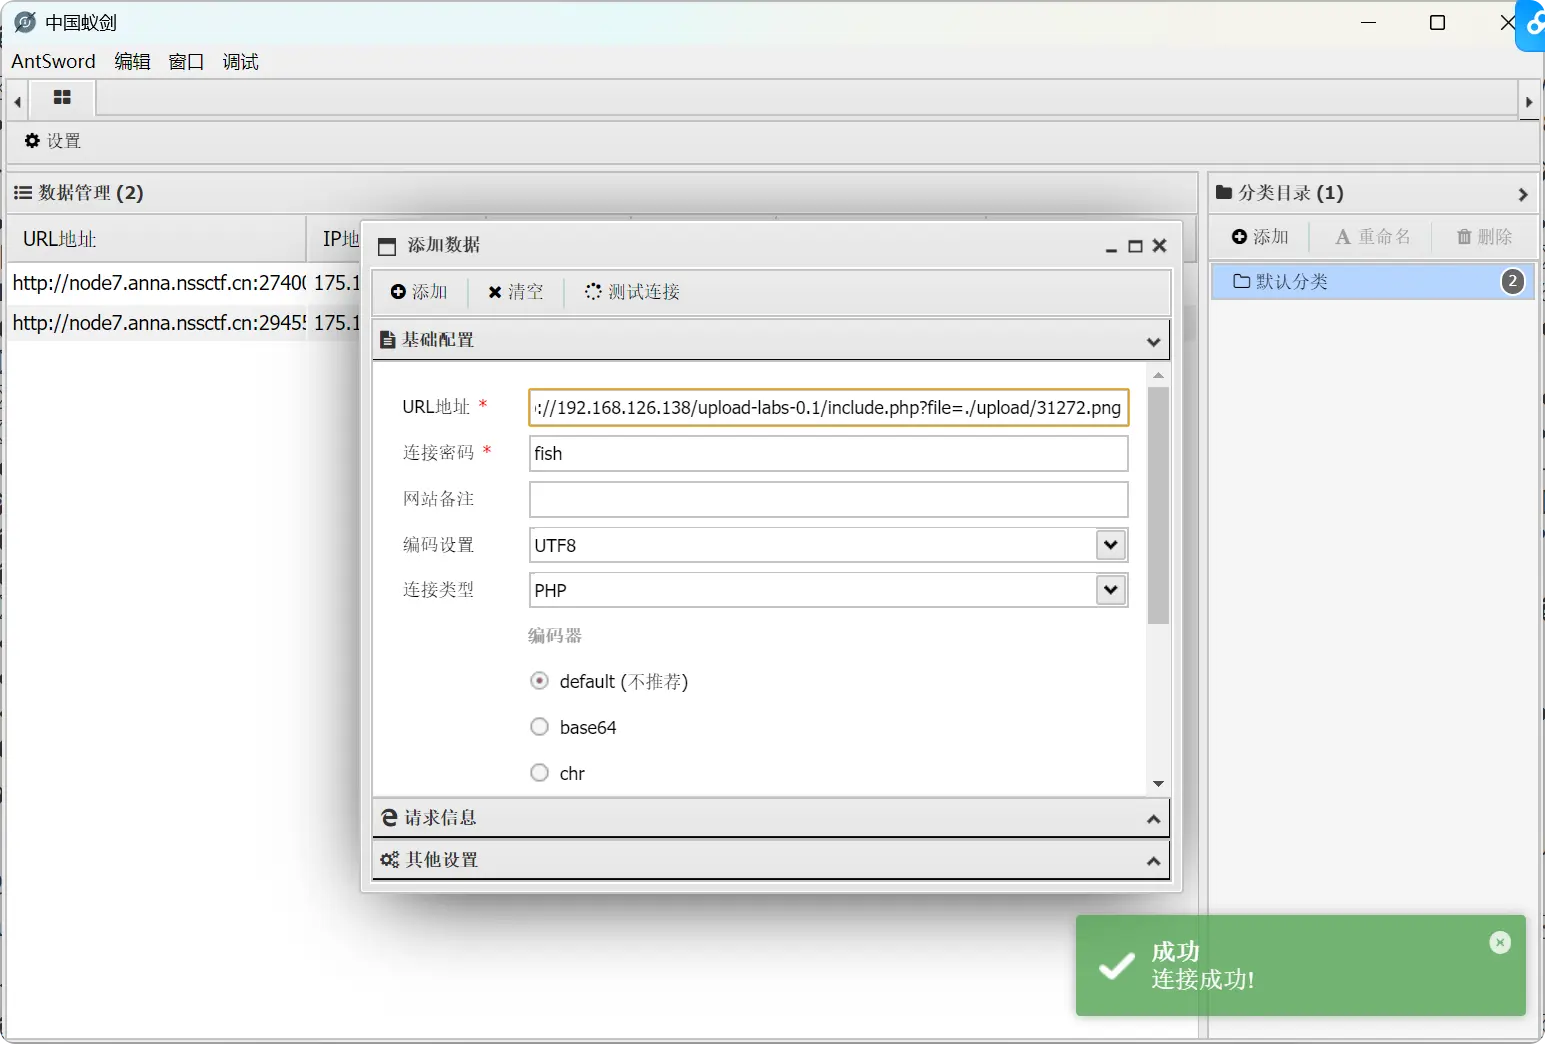Dismiss the 连接成功 notification
This screenshot has width=1545, height=1044.
1500,942
